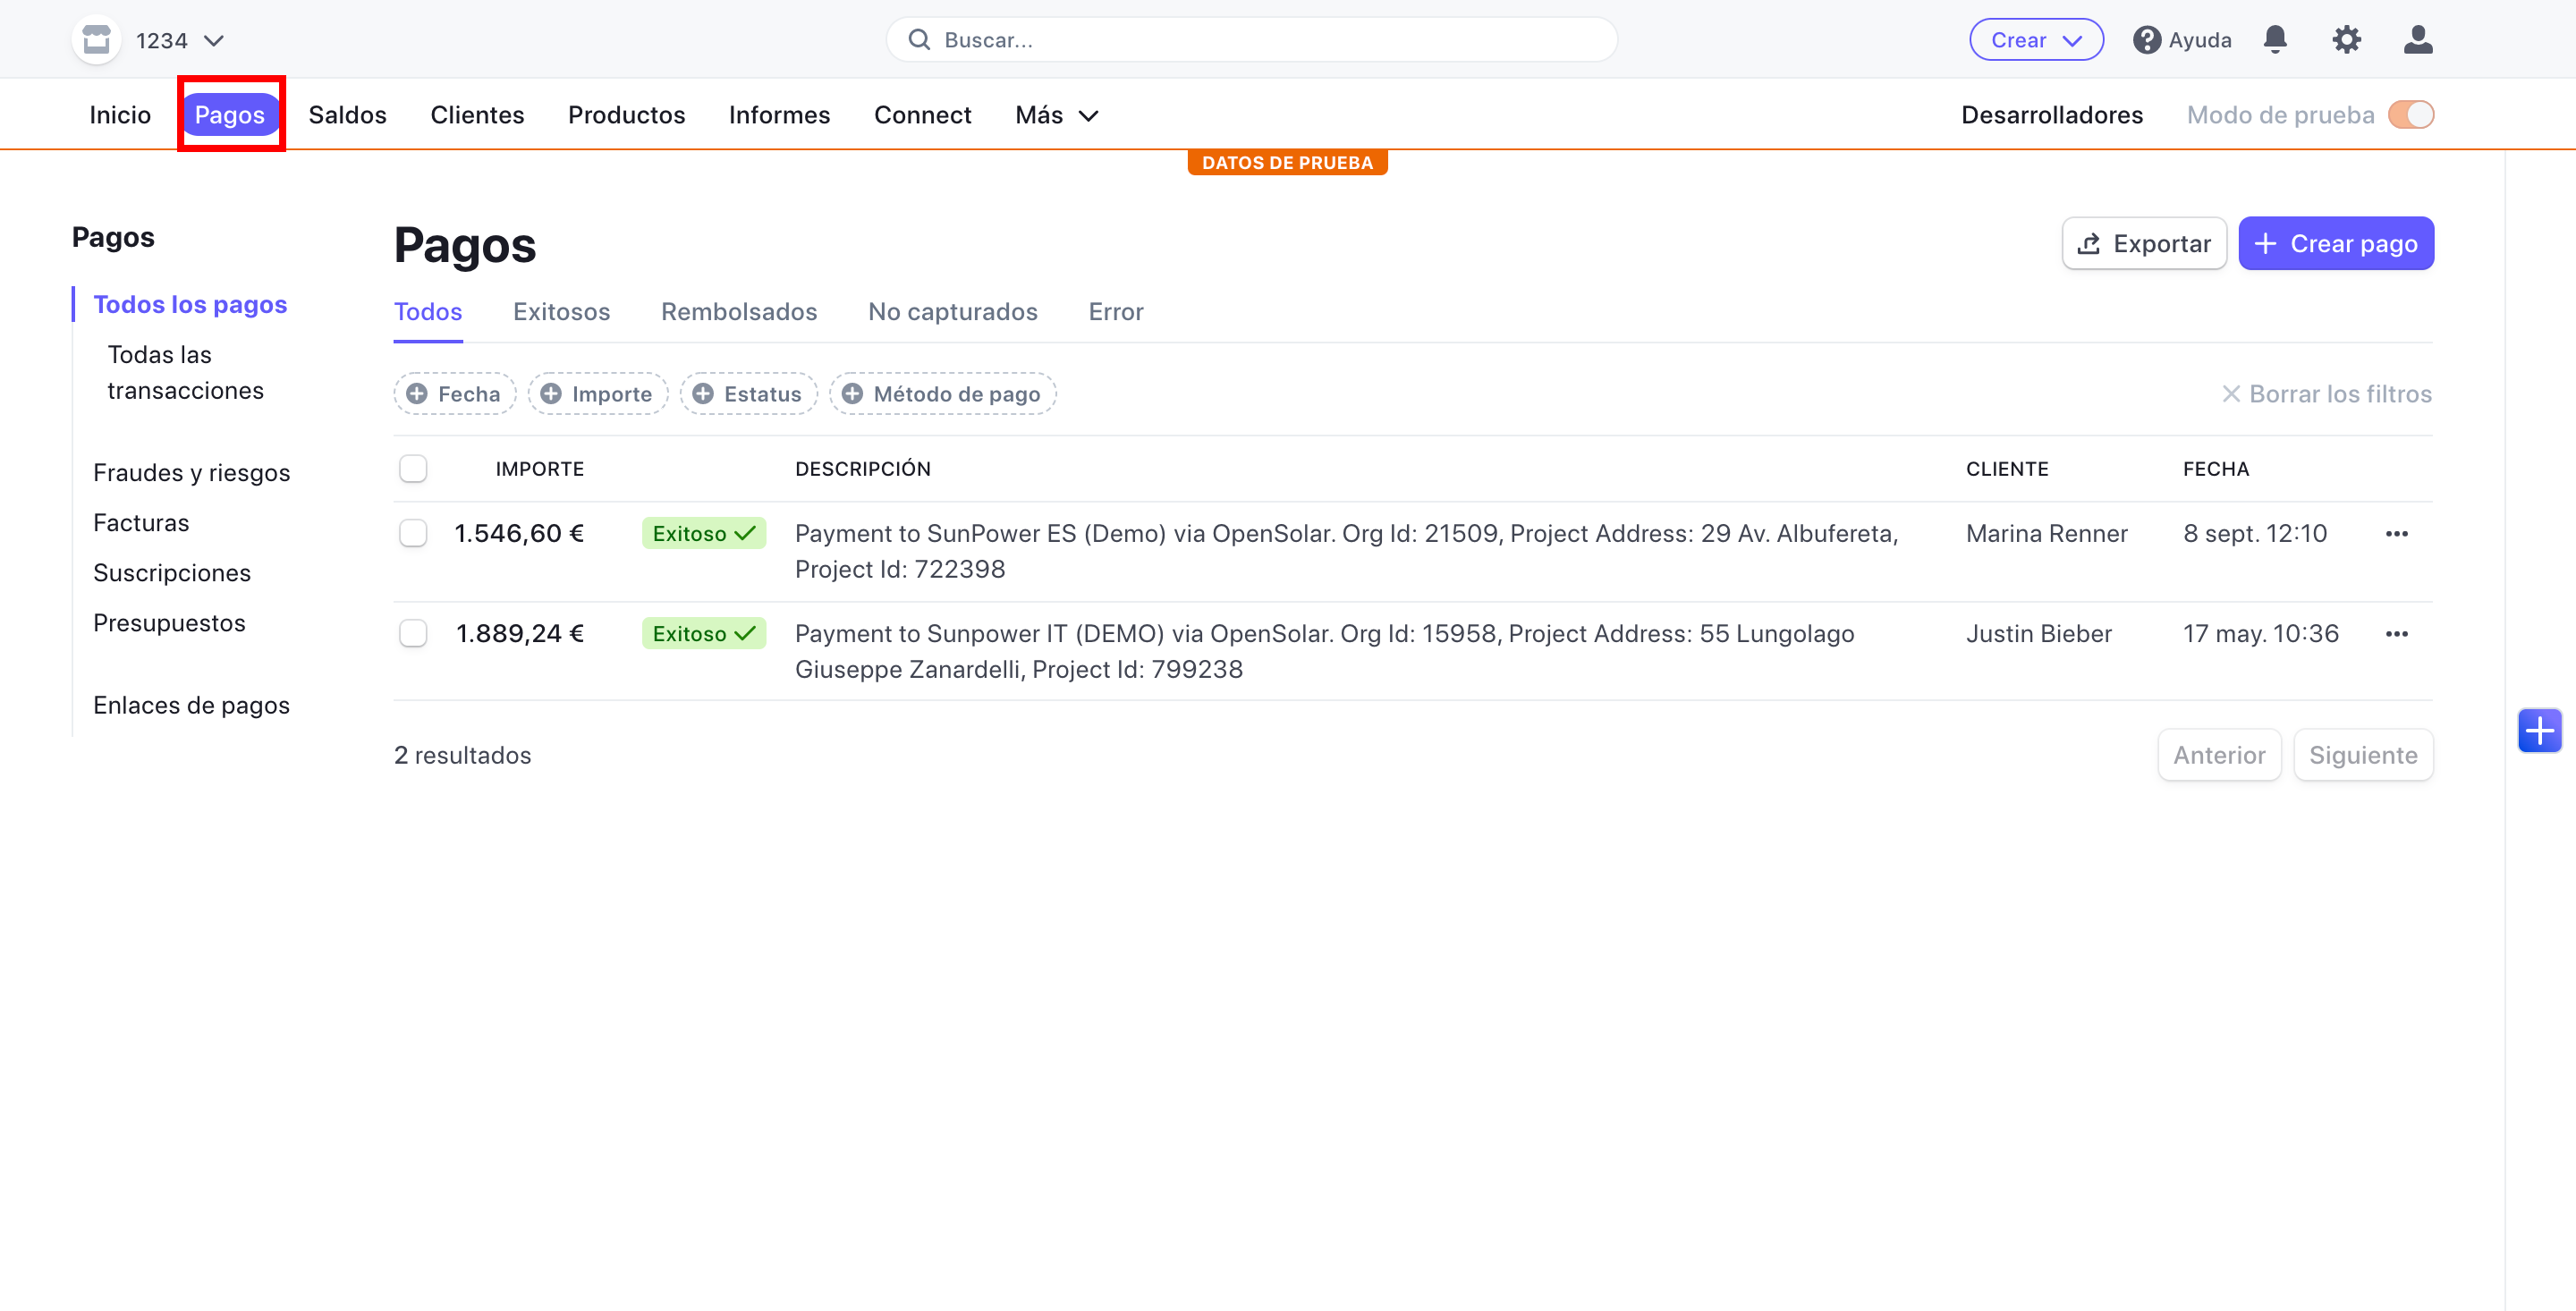The image size is (2576, 1311).
Task: Go to Inicio in the navigation
Action: [x=120, y=115]
